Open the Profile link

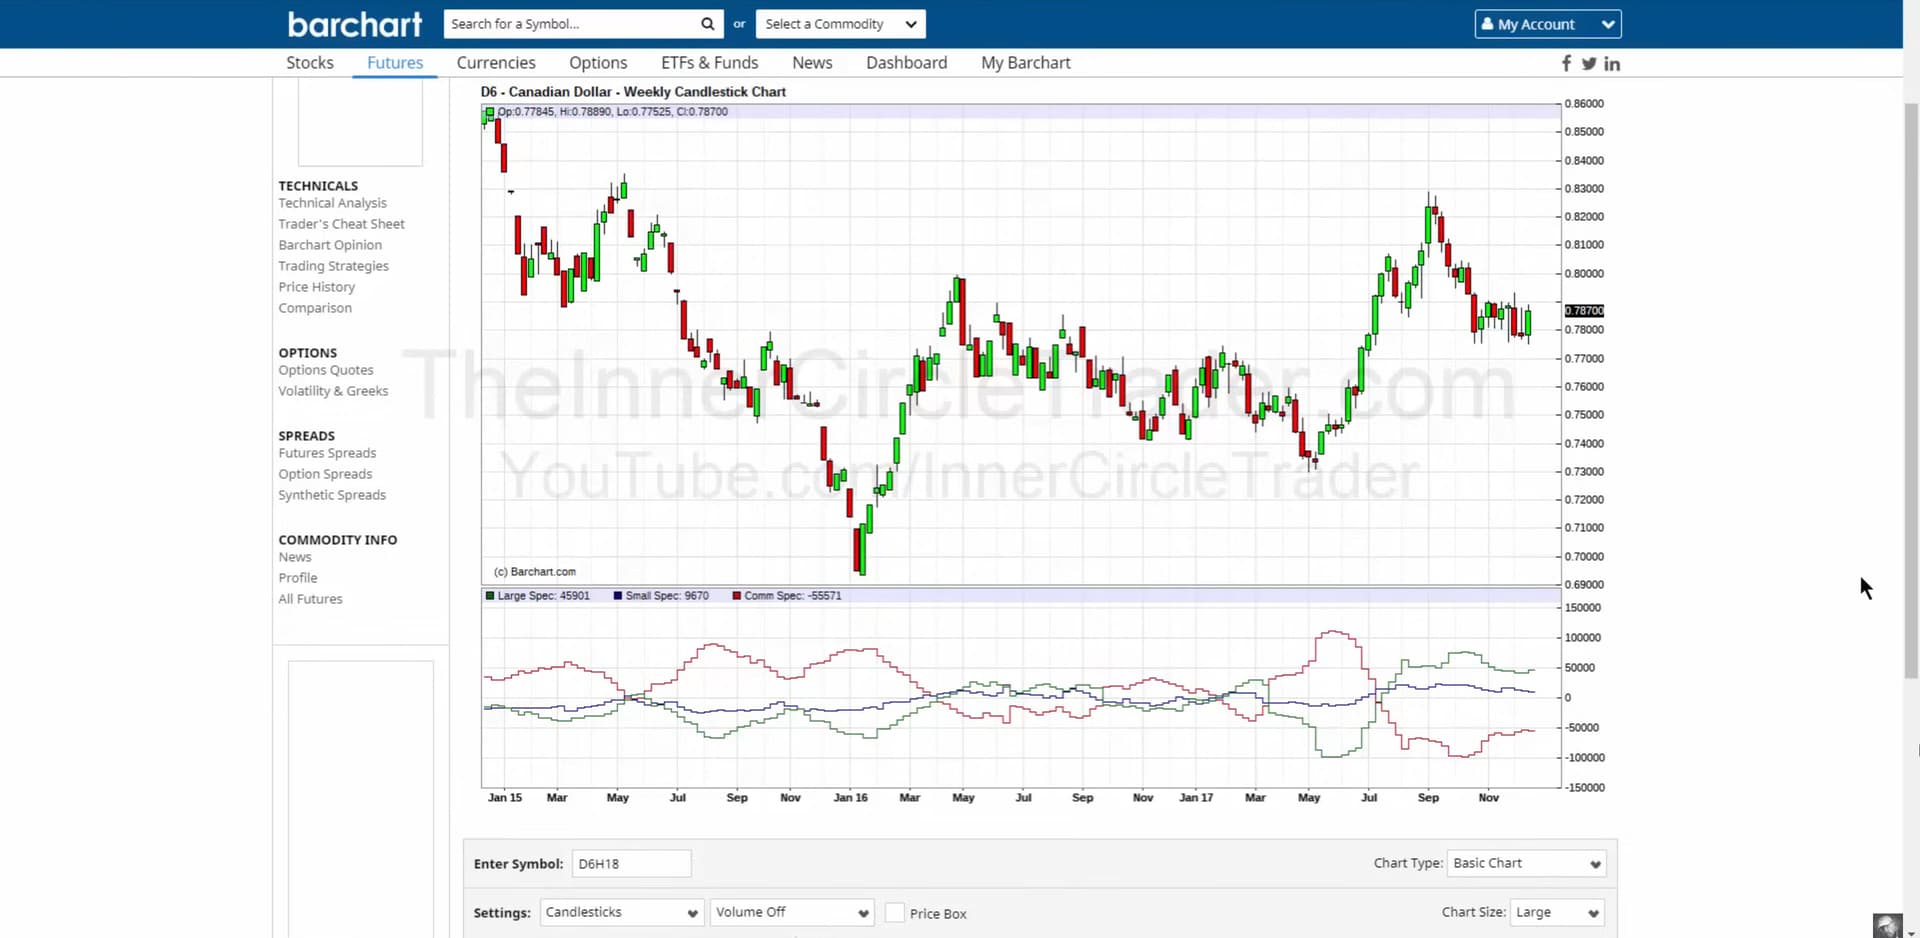pos(298,578)
